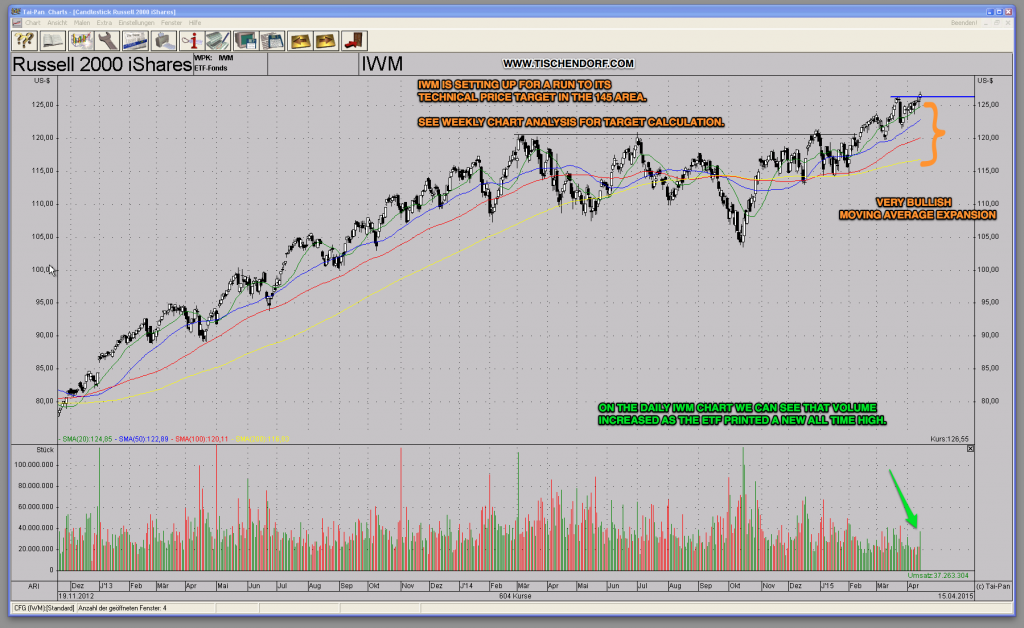The width and height of the screenshot is (1024, 628).
Task: Open tool settings via wrench icon
Action: click(110, 40)
